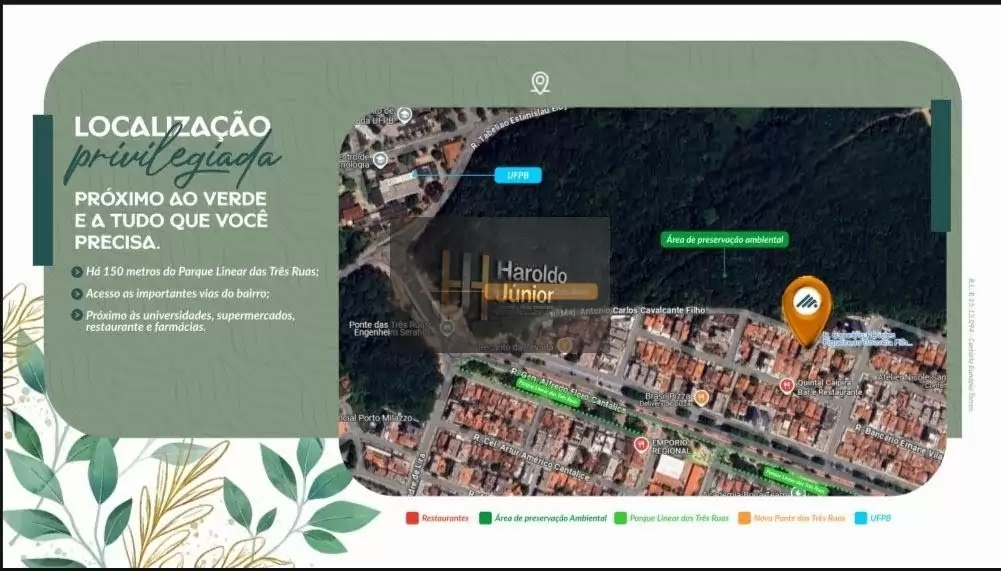
Task: Click the location pin icon above the map
Action: (x=540, y=83)
